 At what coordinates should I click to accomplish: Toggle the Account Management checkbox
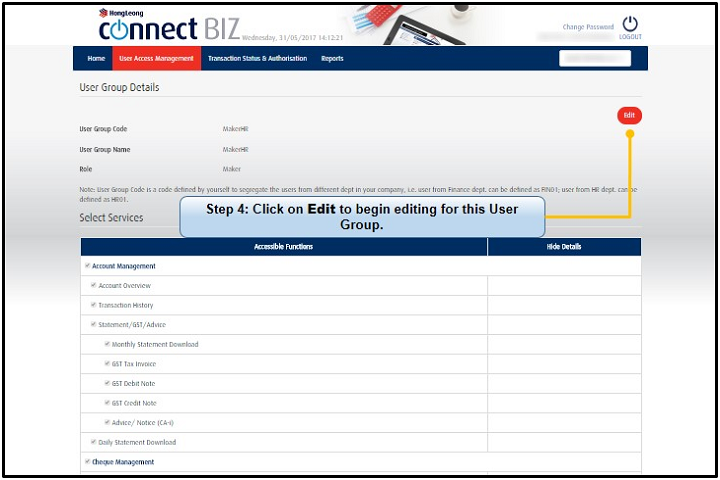click(x=87, y=266)
